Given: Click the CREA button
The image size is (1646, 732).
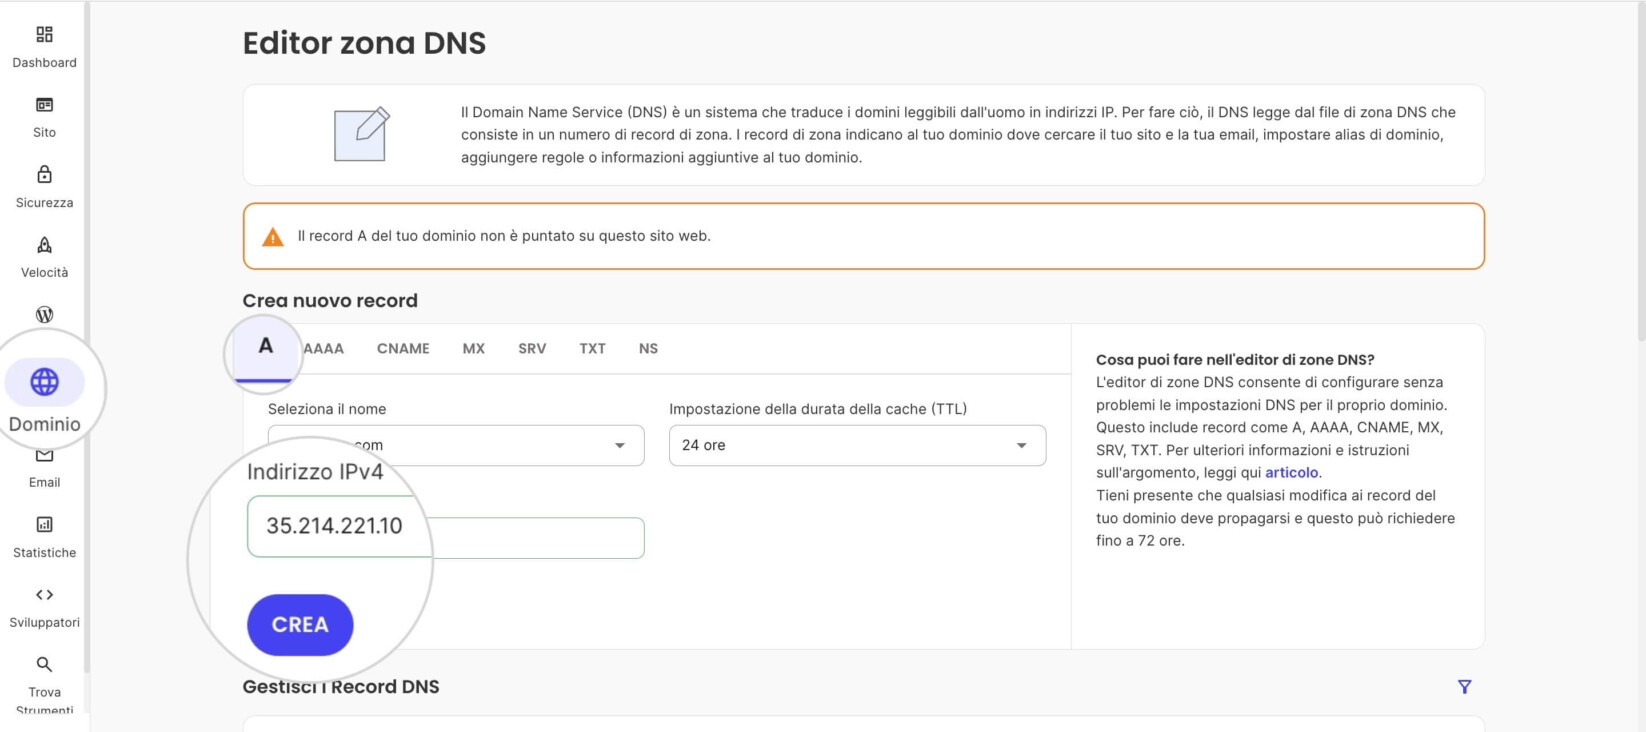Looking at the screenshot, I should coord(300,625).
